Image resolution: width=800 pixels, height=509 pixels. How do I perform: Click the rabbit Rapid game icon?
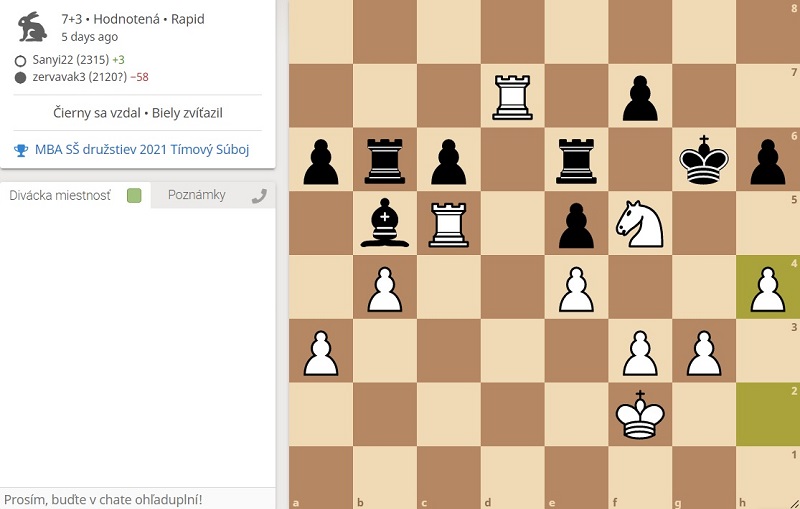[x=32, y=26]
